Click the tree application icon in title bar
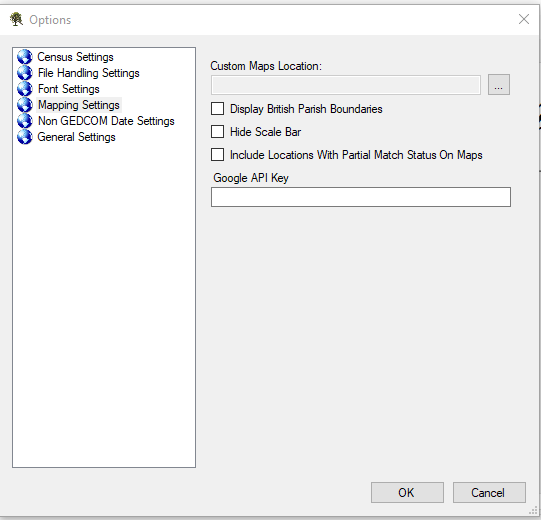 coord(16,19)
